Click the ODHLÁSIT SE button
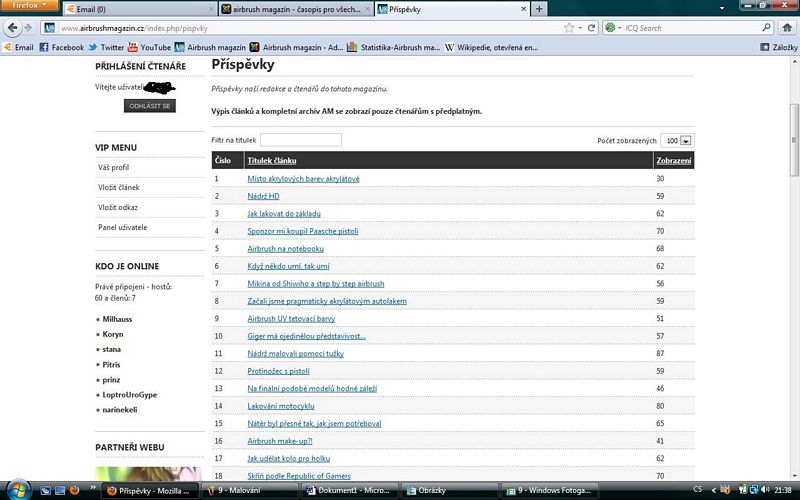The image size is (800, 500). pos(150,106)
